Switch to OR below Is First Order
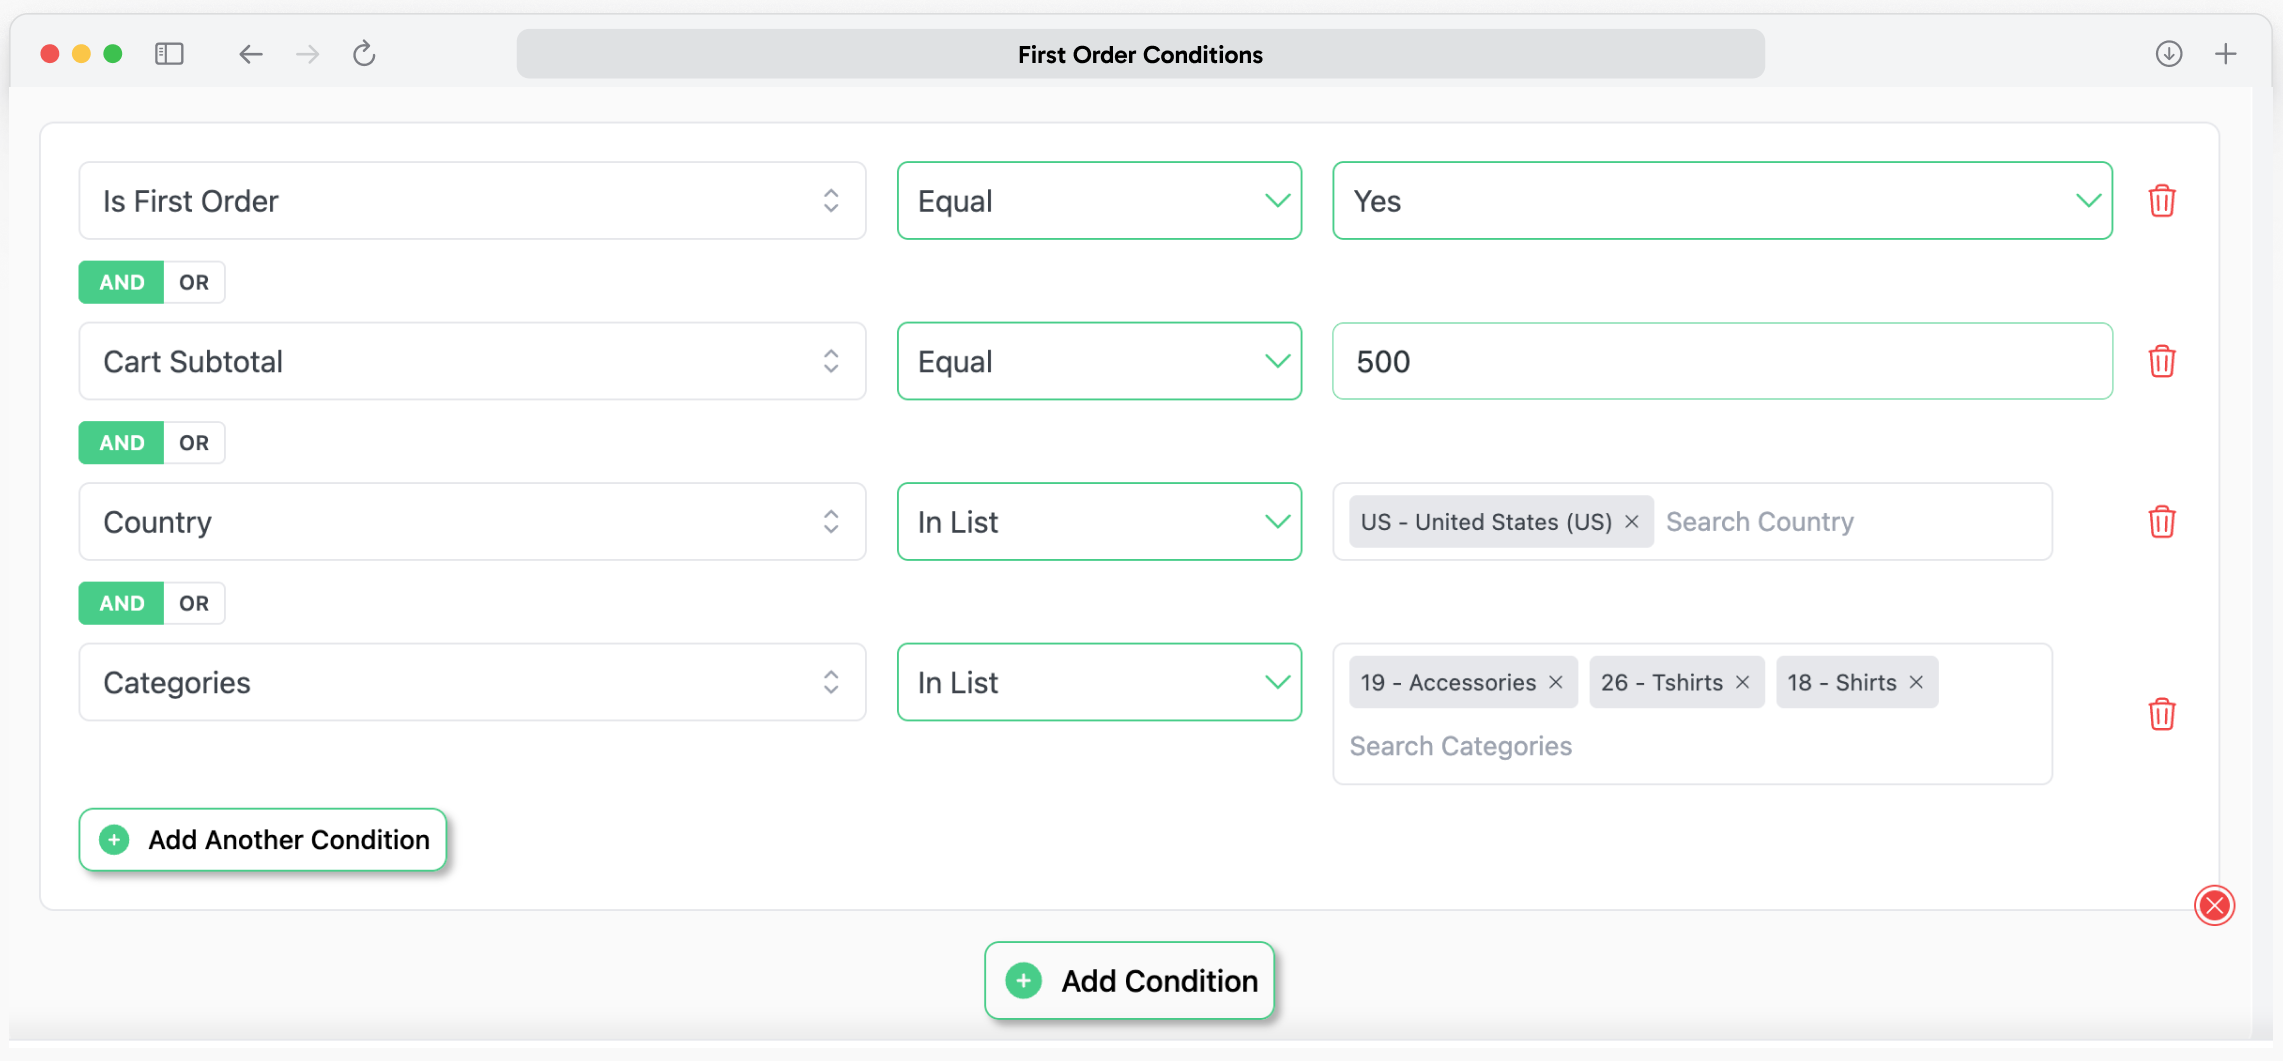2283x1061 pixels. [x=194, y=282]
